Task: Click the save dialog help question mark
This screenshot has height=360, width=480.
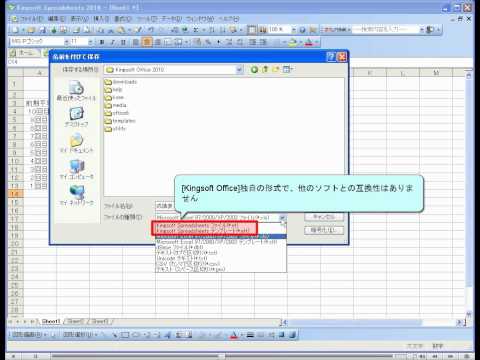Action: coord(331,57)
